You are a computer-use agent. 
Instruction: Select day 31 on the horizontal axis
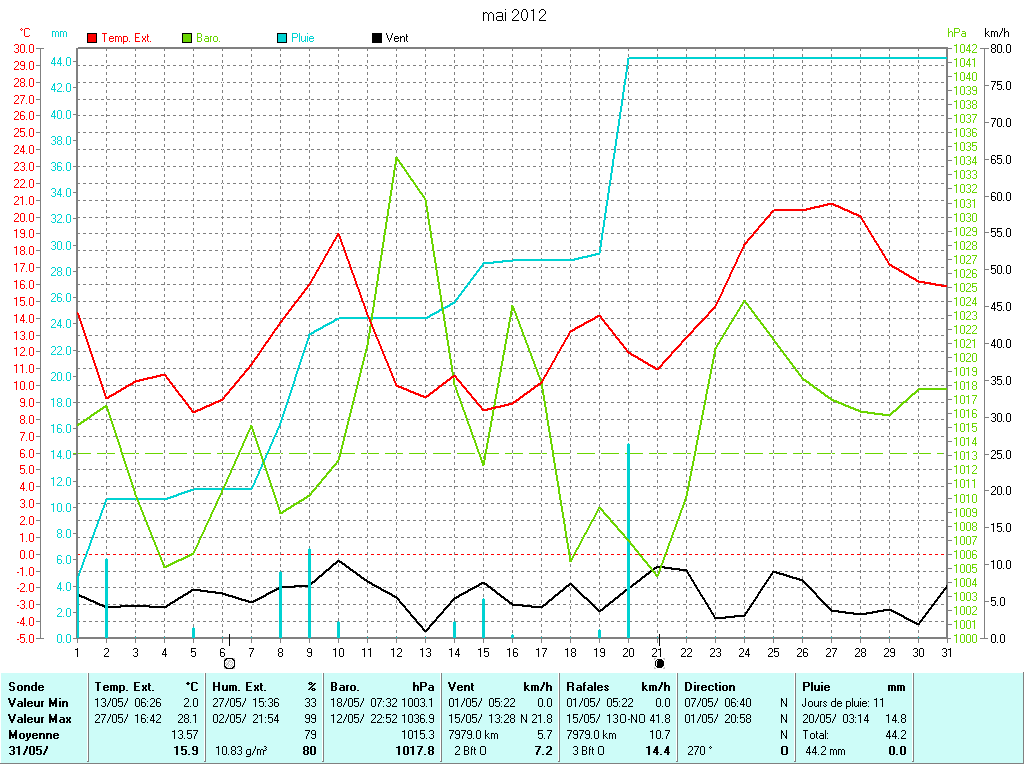pos(946,652)
